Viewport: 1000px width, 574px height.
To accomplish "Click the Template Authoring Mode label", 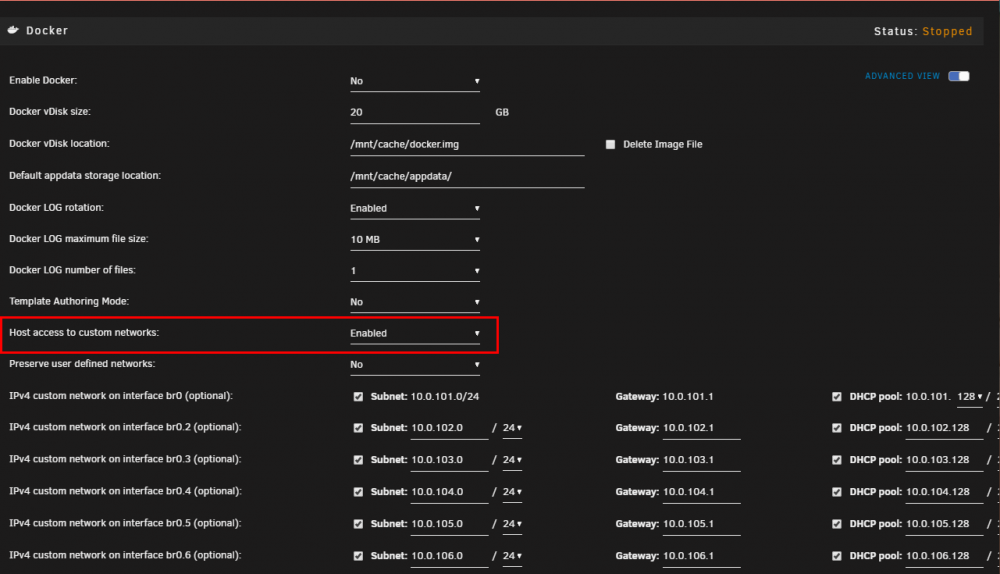I will click(69, 301).
